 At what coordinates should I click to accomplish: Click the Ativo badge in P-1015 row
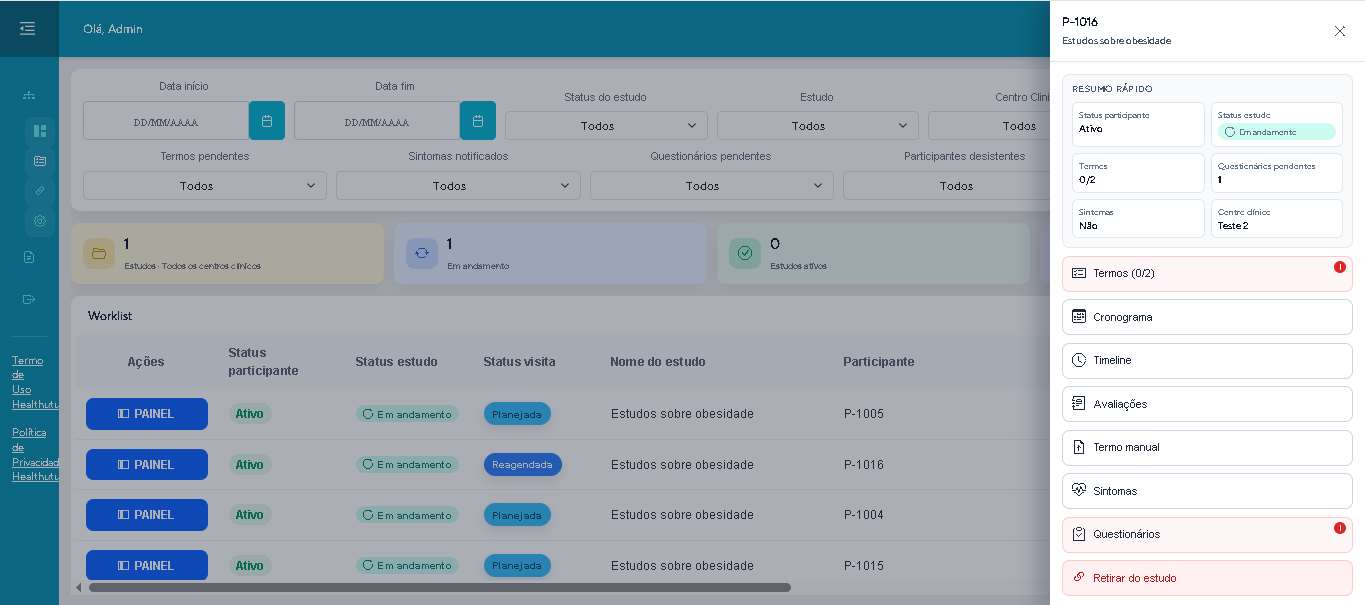[x=250, y=565]
